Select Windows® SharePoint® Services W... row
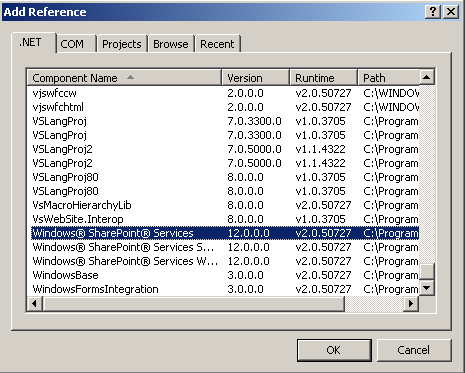 point(223,261)
